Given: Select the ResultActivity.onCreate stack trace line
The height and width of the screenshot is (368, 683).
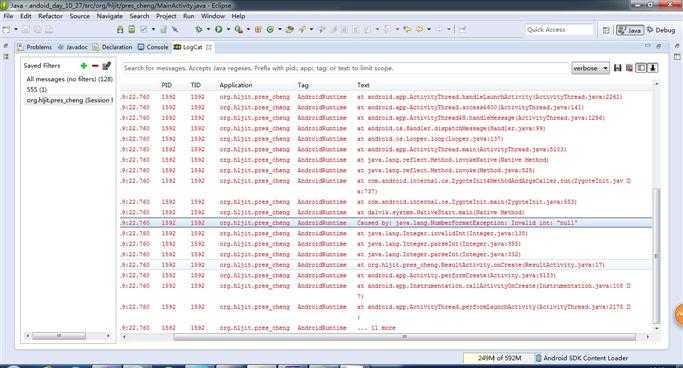Looking at the screenshot, I should click(x=386, y=265).
